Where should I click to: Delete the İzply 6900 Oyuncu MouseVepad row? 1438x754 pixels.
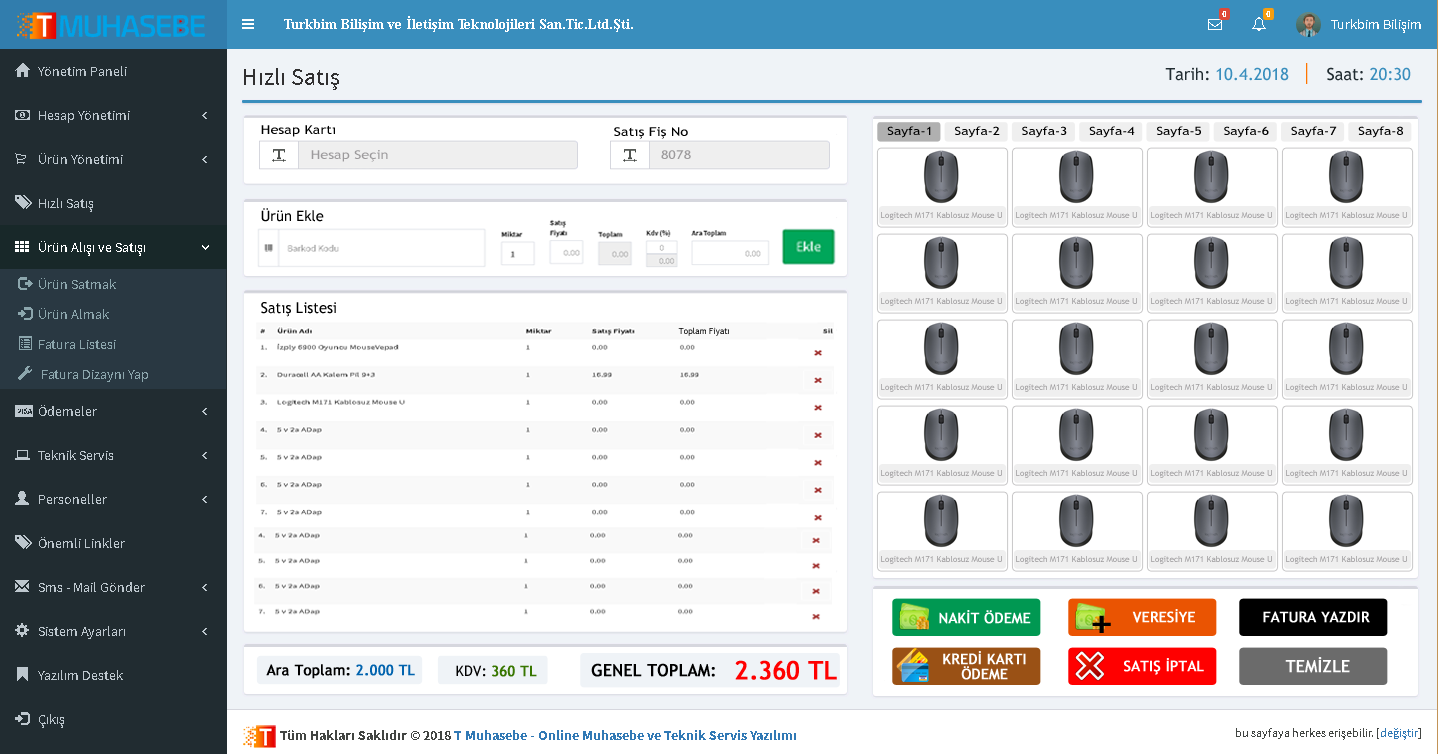point(818,353)
